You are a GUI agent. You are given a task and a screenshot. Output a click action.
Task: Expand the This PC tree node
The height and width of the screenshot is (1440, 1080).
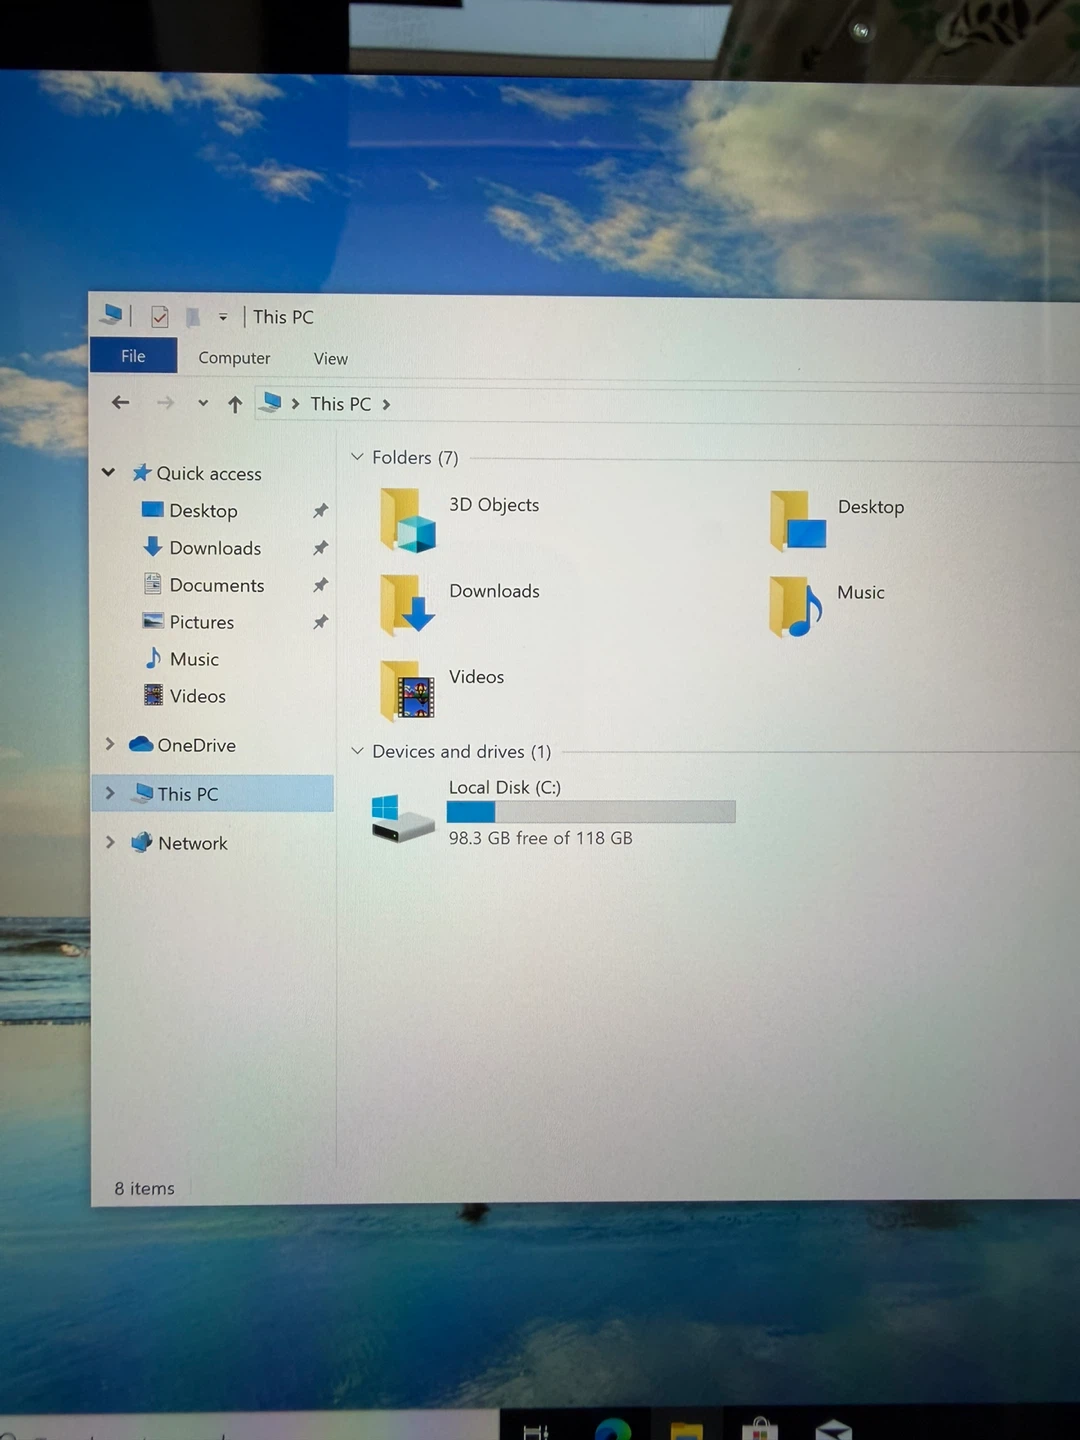110,793
